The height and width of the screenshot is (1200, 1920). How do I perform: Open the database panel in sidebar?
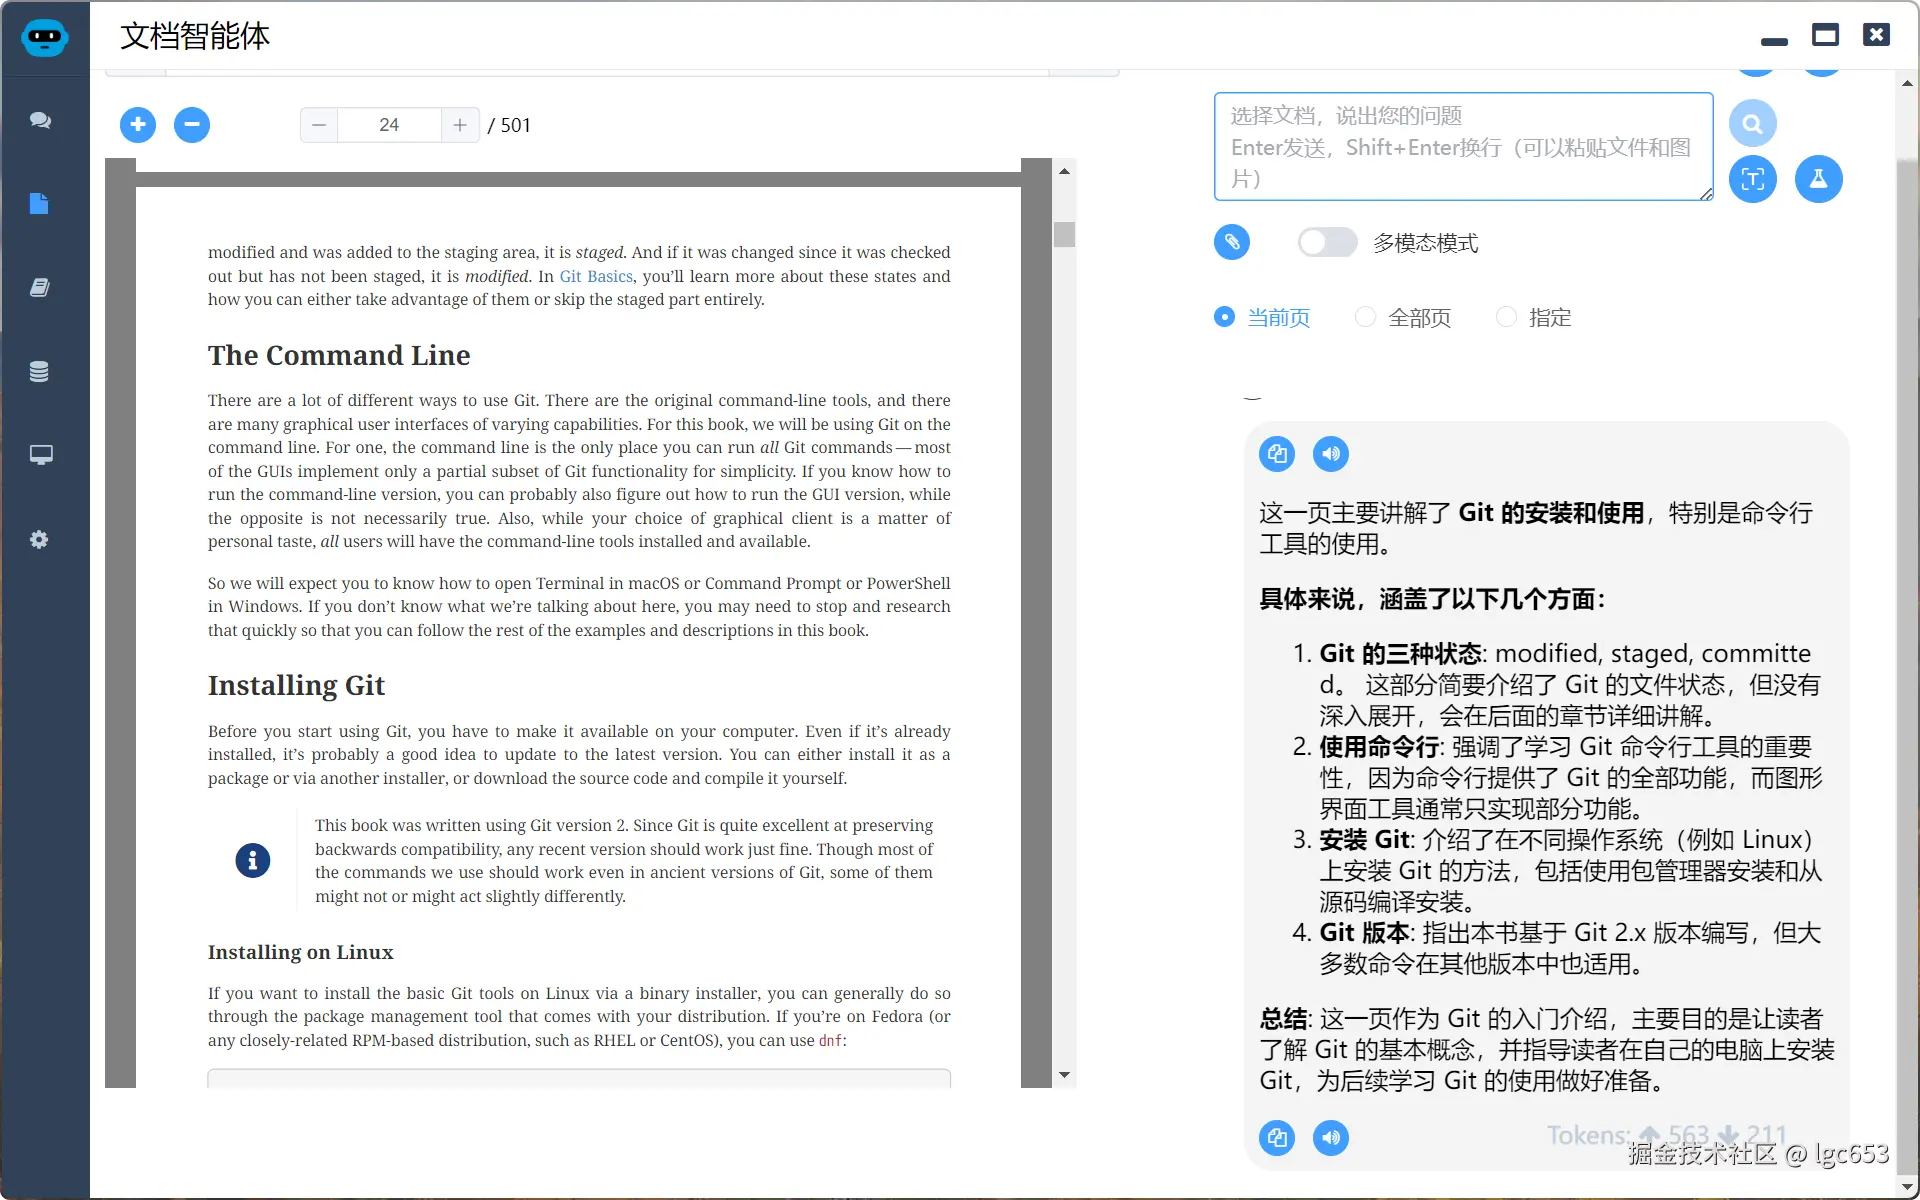coord(40,371)
